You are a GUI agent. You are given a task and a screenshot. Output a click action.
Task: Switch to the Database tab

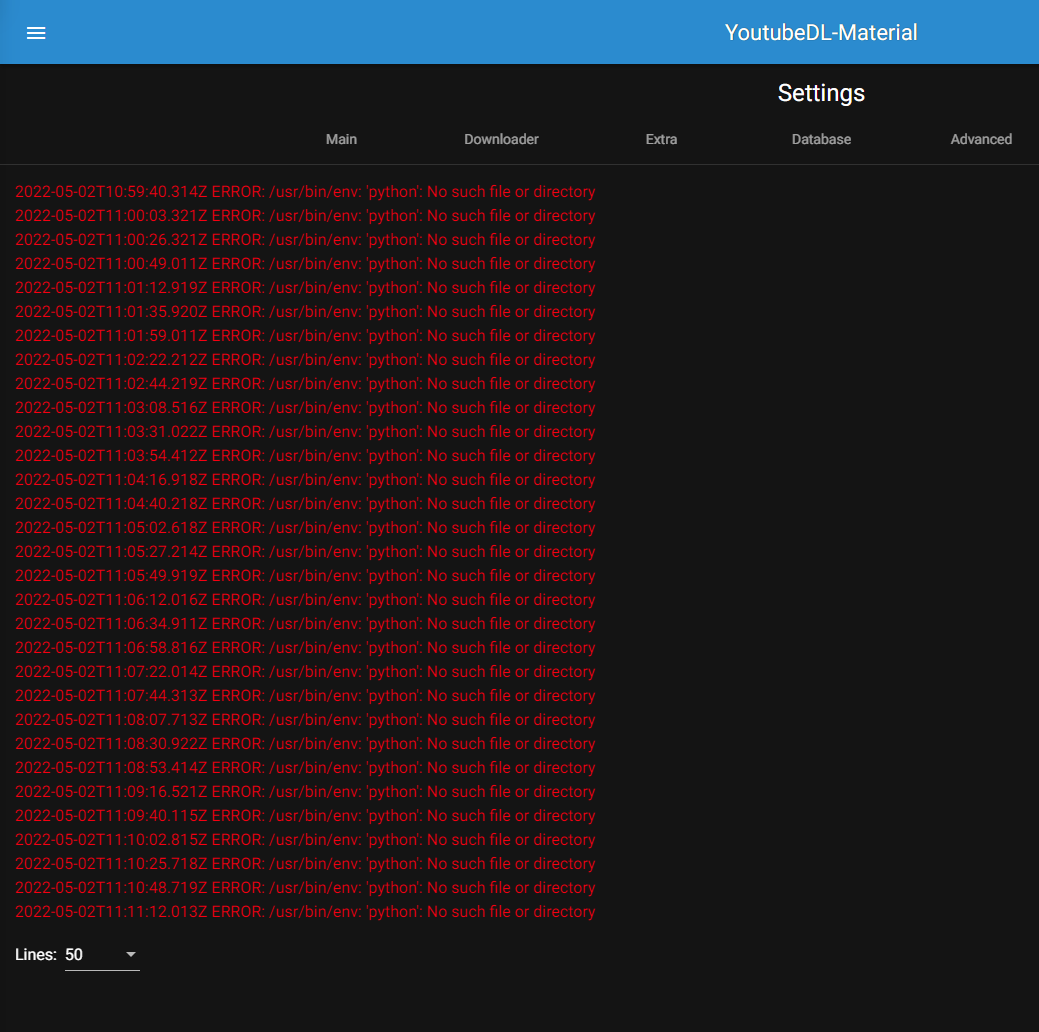click(820, 139)
